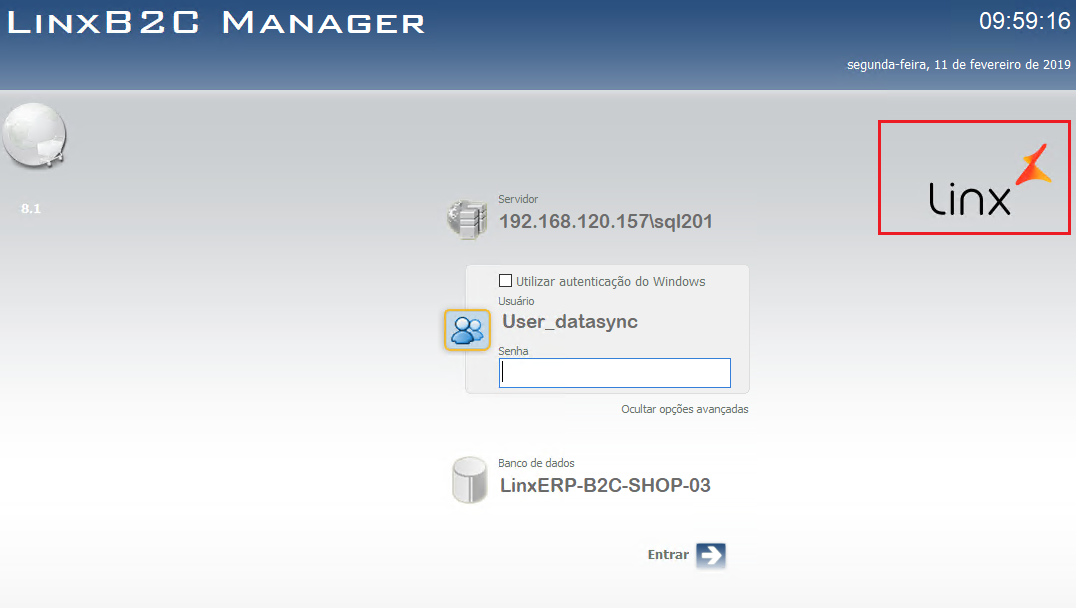Click the Senha label
The height and width of the screenshot is (608, 1079).
513,351
